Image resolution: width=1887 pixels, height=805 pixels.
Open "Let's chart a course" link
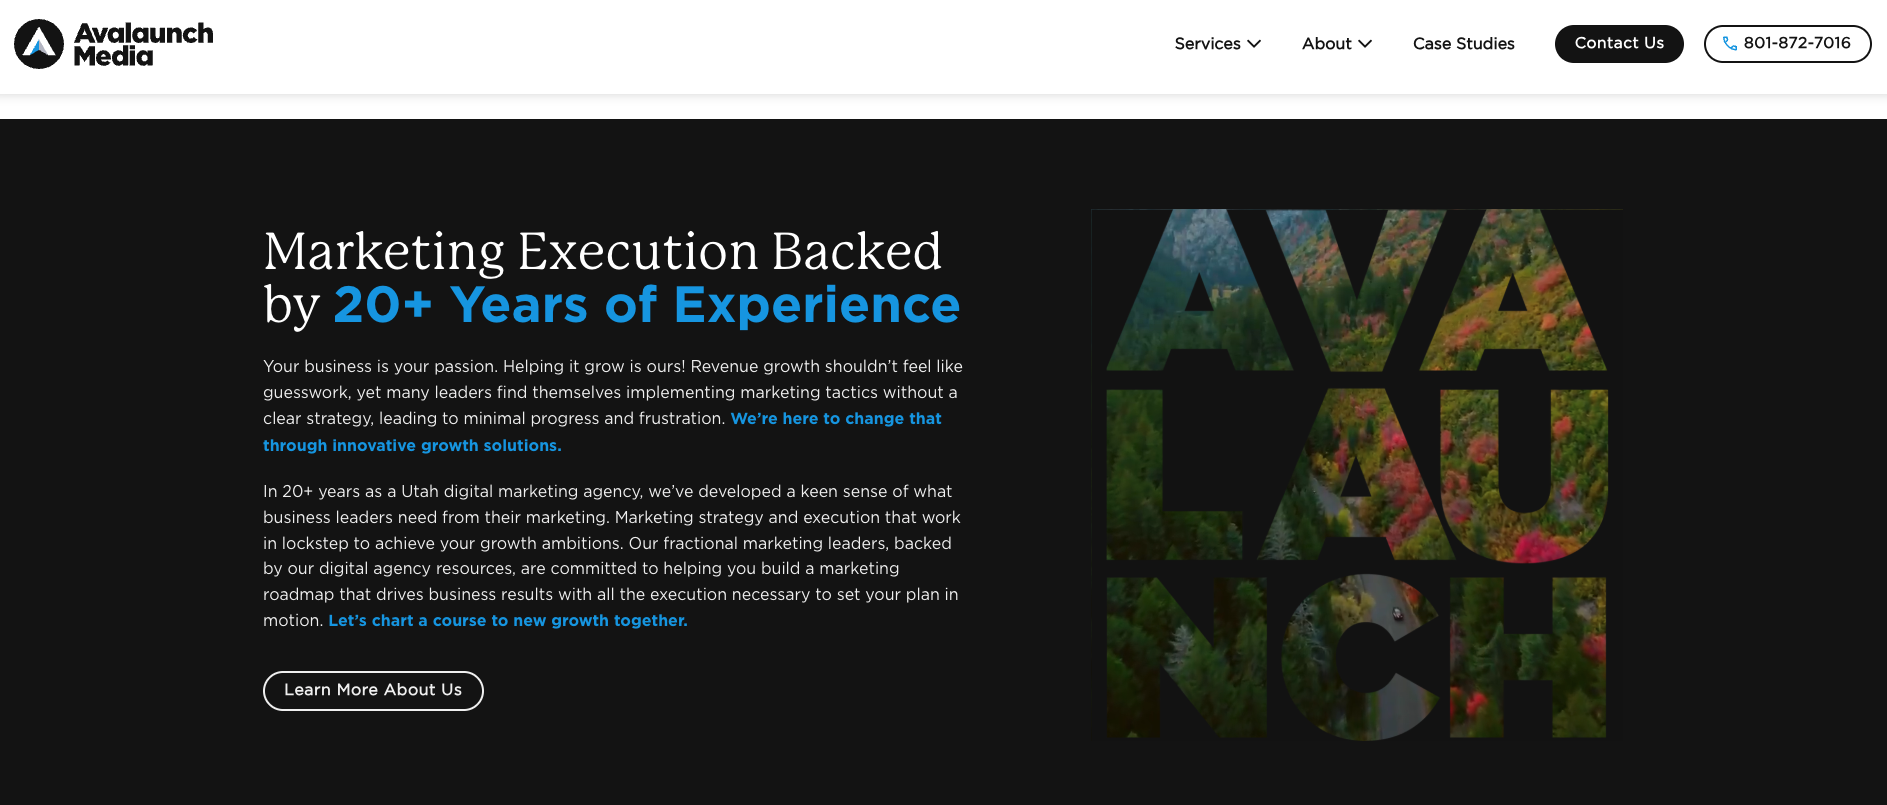[508, 621]
